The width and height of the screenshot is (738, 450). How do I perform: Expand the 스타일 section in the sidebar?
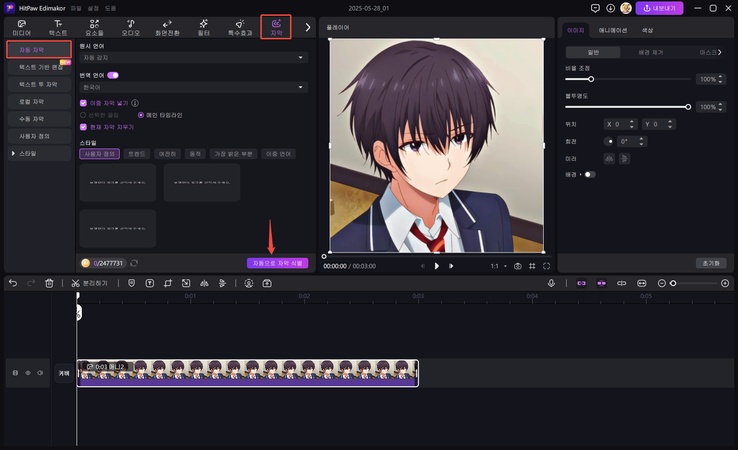(14, 154)
